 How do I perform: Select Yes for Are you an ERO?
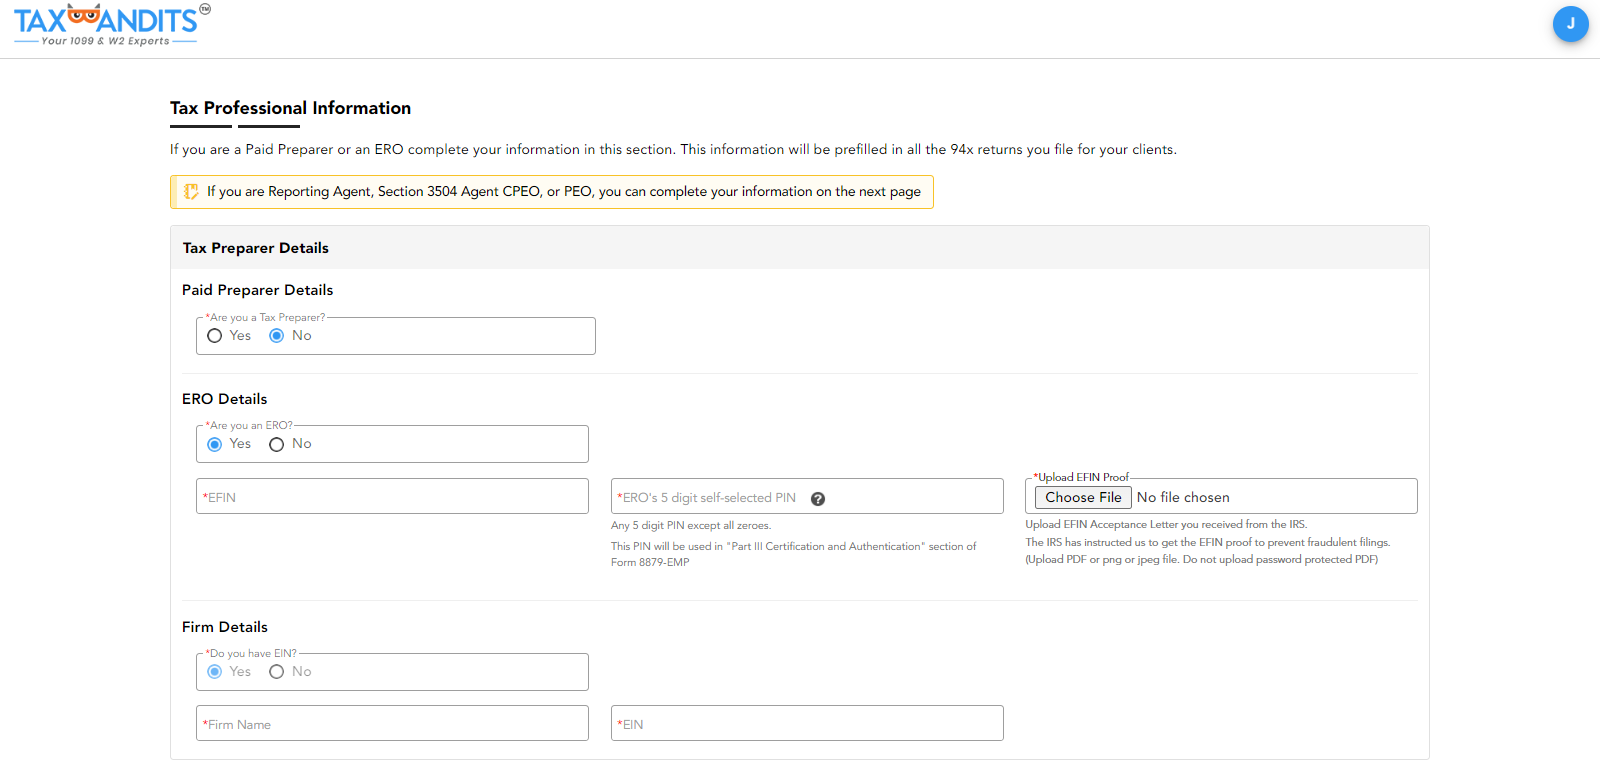214,444
